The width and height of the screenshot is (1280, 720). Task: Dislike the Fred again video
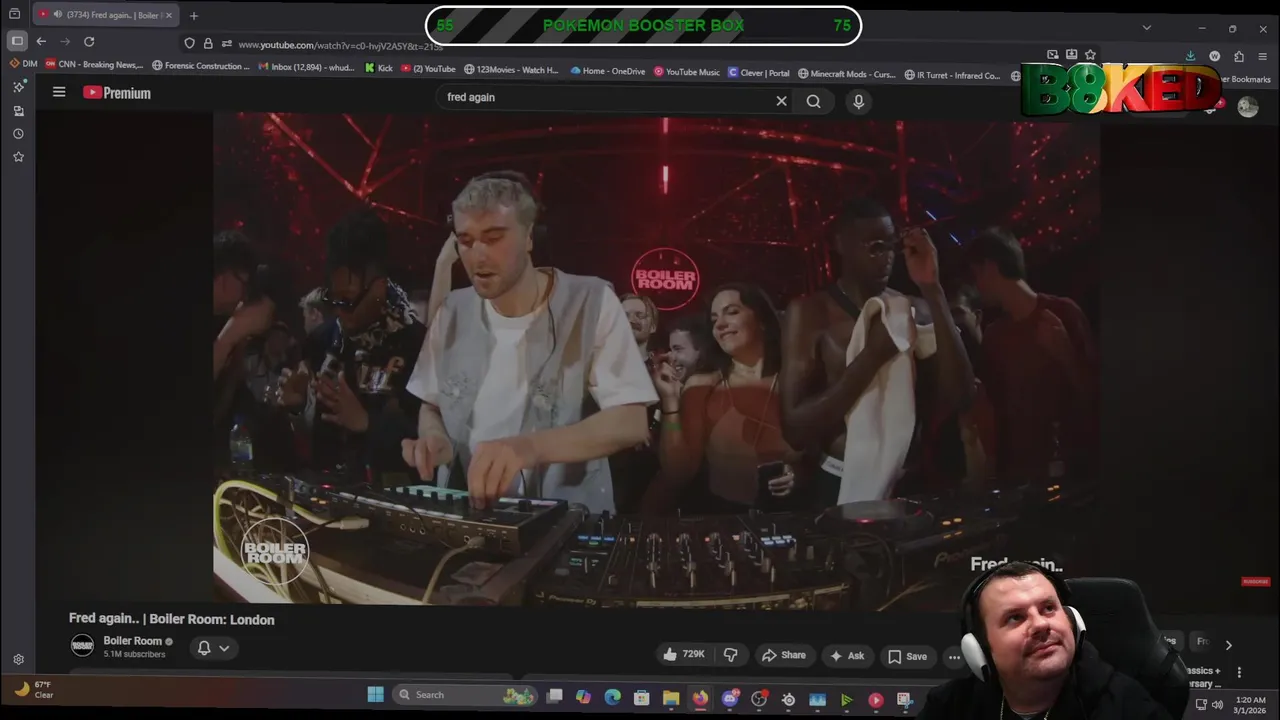731,655
